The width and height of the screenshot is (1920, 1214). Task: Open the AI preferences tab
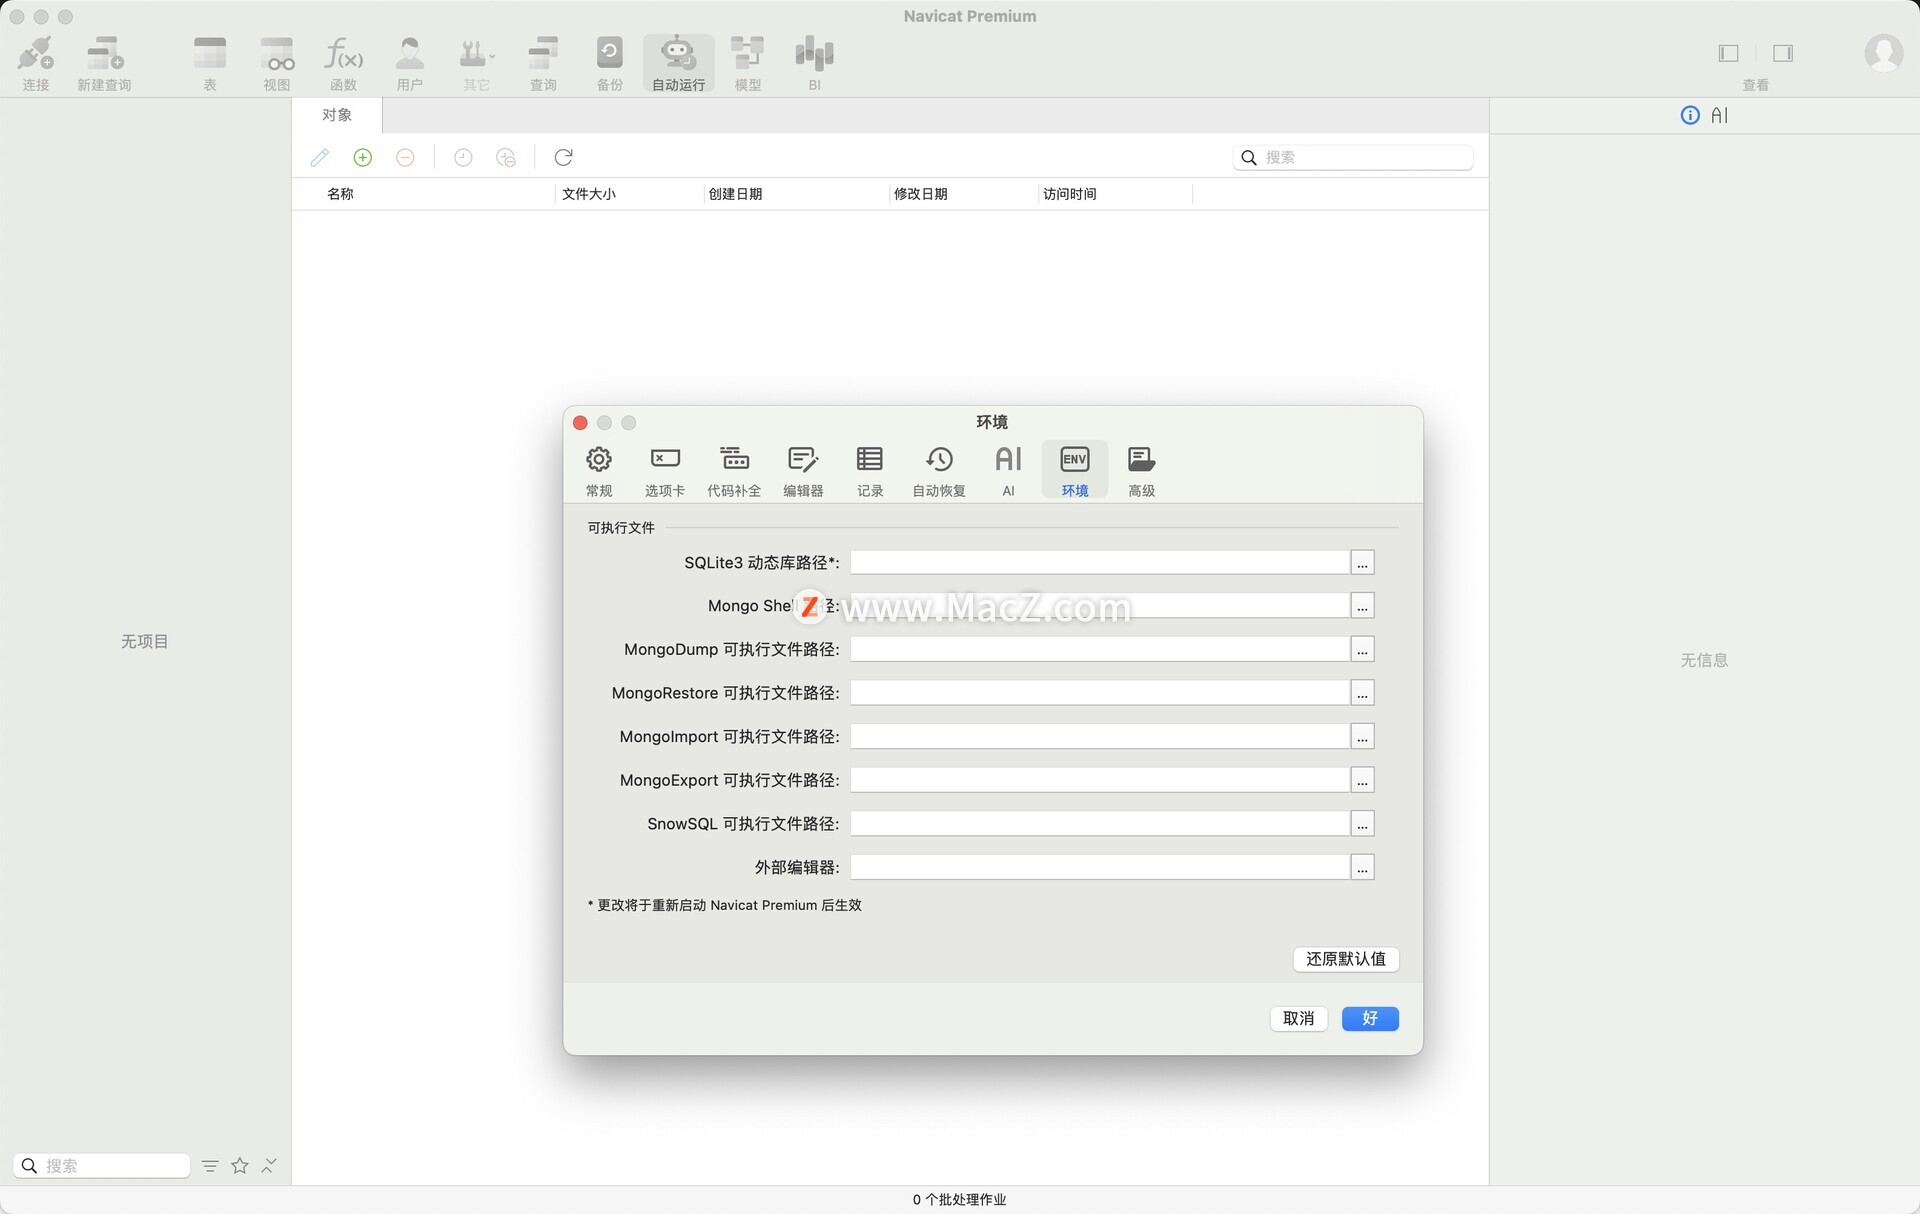1008,470
